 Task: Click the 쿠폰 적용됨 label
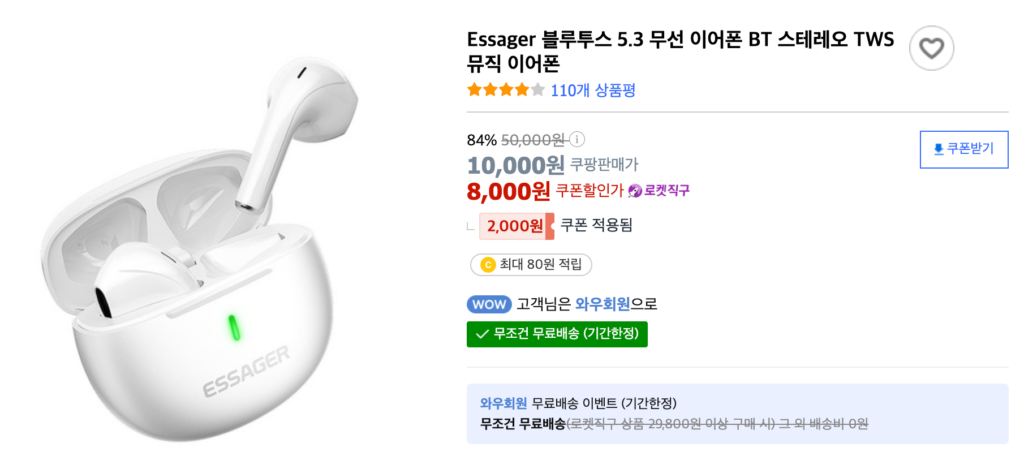(596, 226)
